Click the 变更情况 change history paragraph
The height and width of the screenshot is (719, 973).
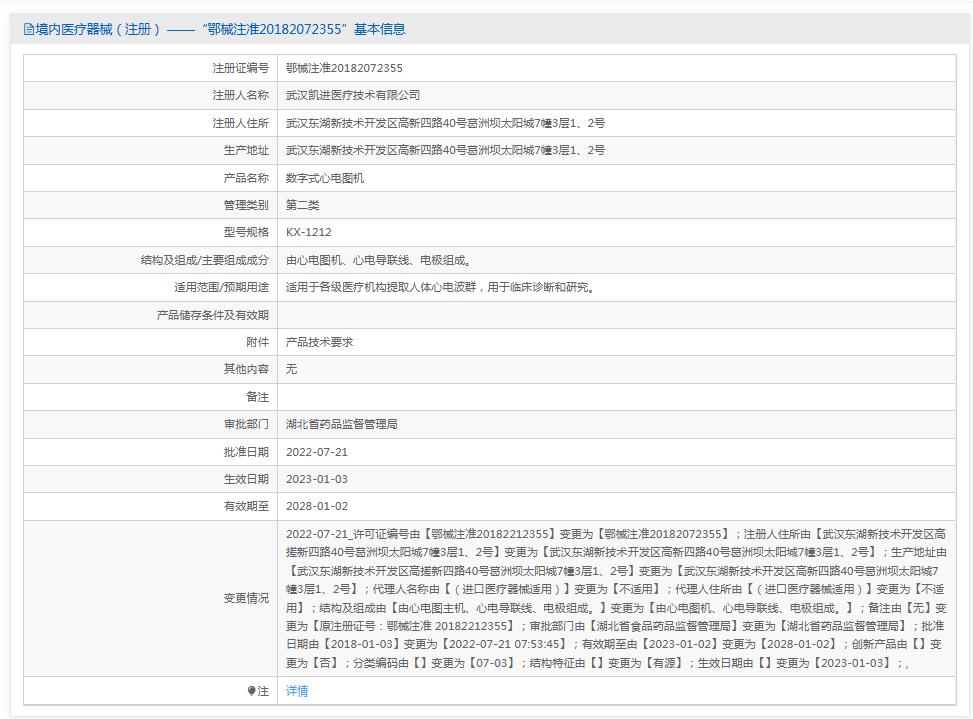(x=615, y=598)
